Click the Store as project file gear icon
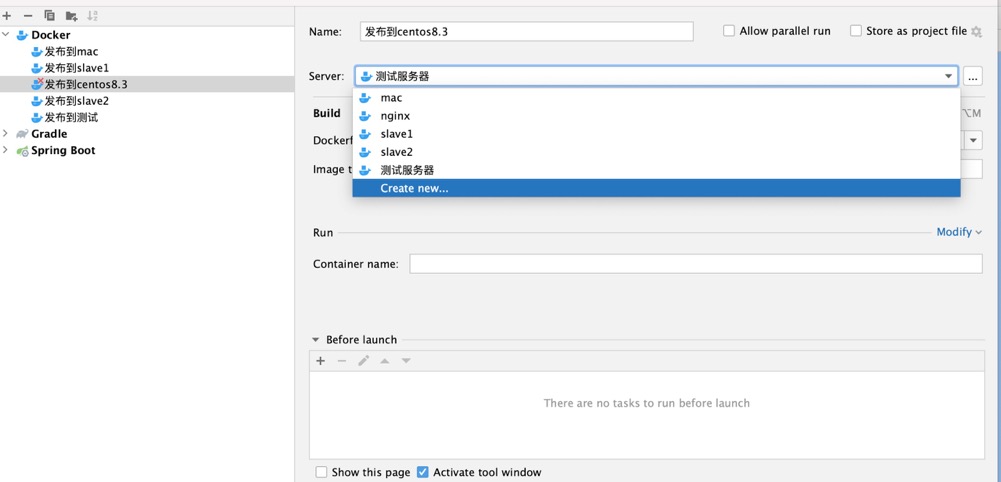The height and width of the screenshot is (482, 1001). point(977,32)
